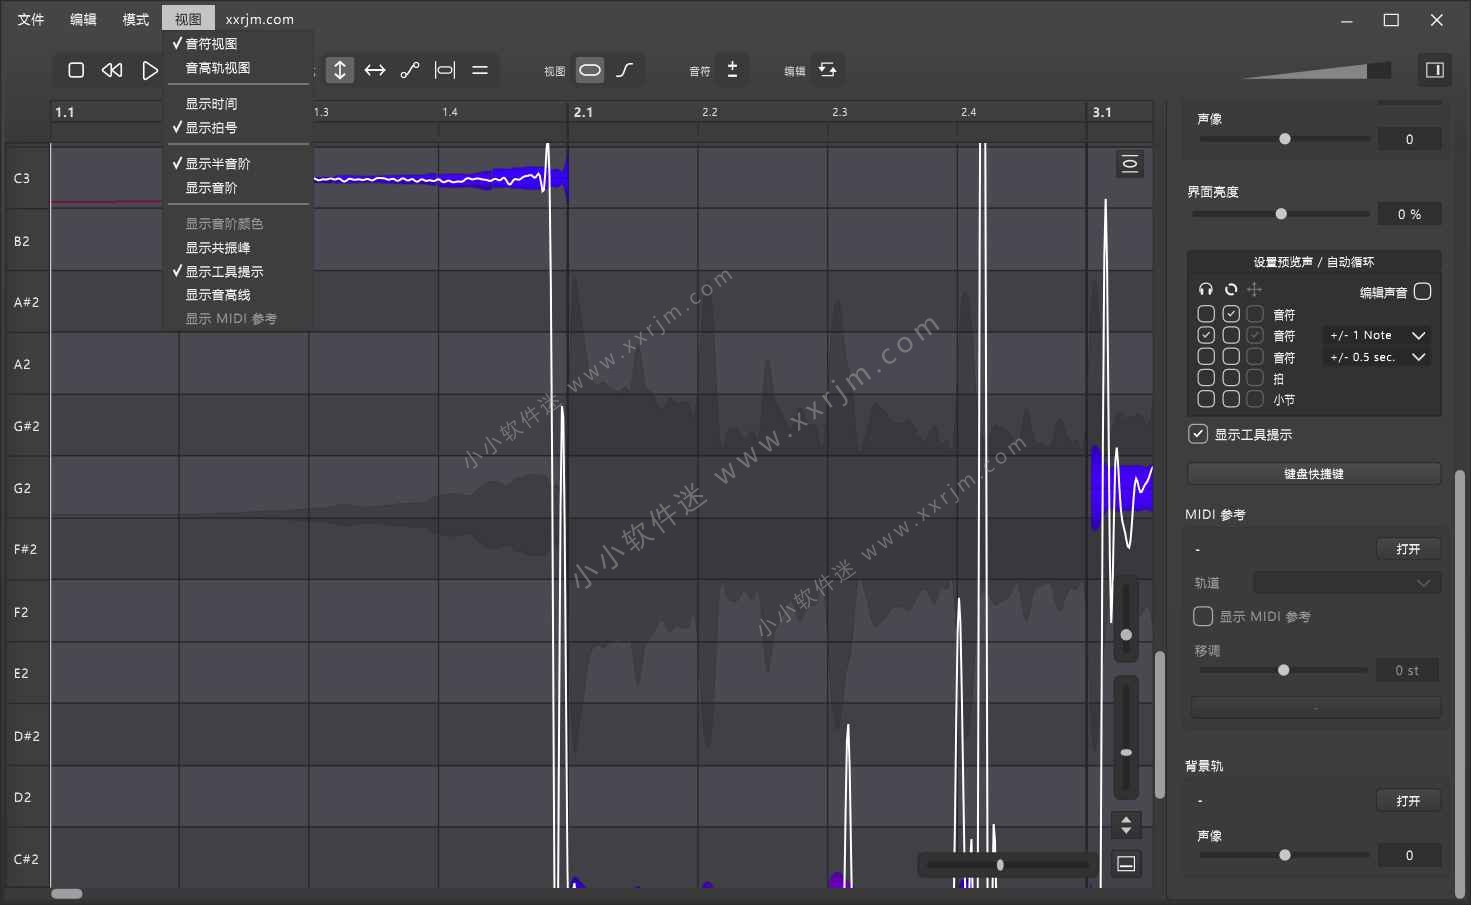Click the 键盘快捷键 button

tap(1314, 473)
